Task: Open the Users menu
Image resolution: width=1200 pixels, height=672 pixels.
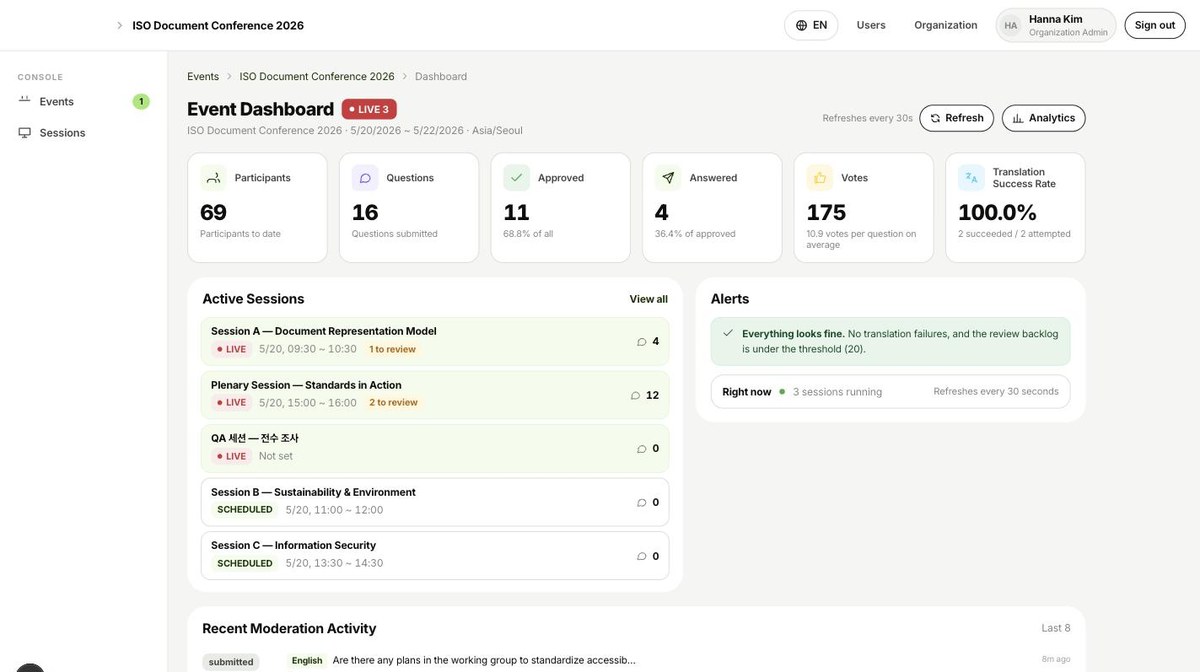Action: pyautogui.click(x=871, y=25)
